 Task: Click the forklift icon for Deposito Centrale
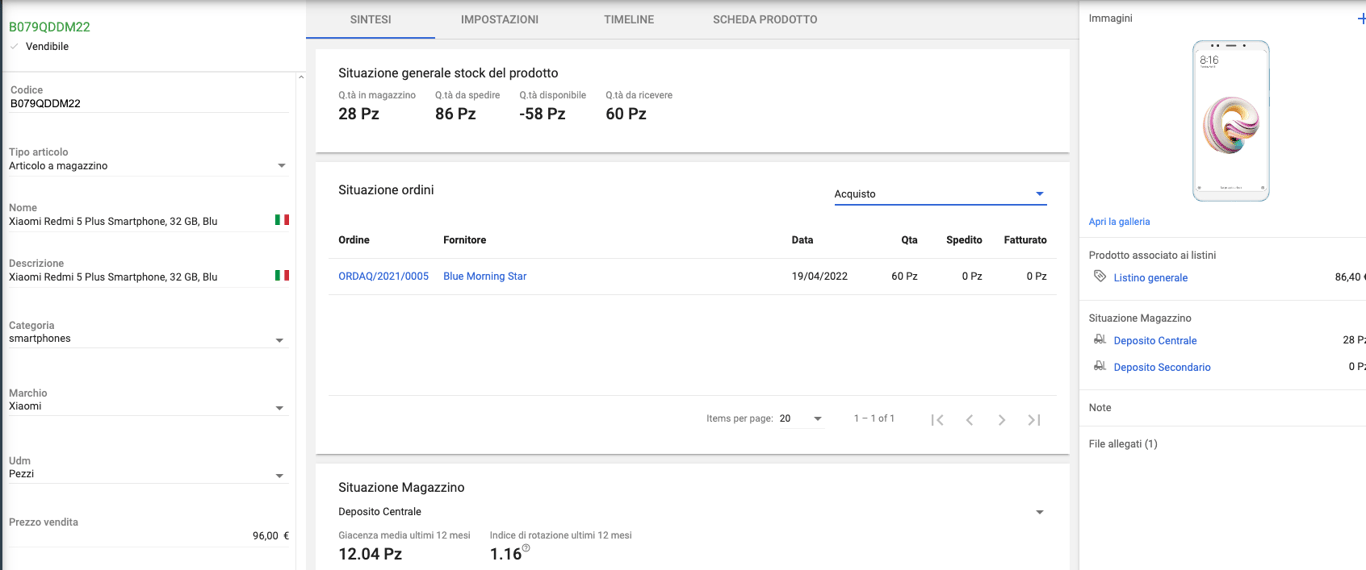point(1100,340)
